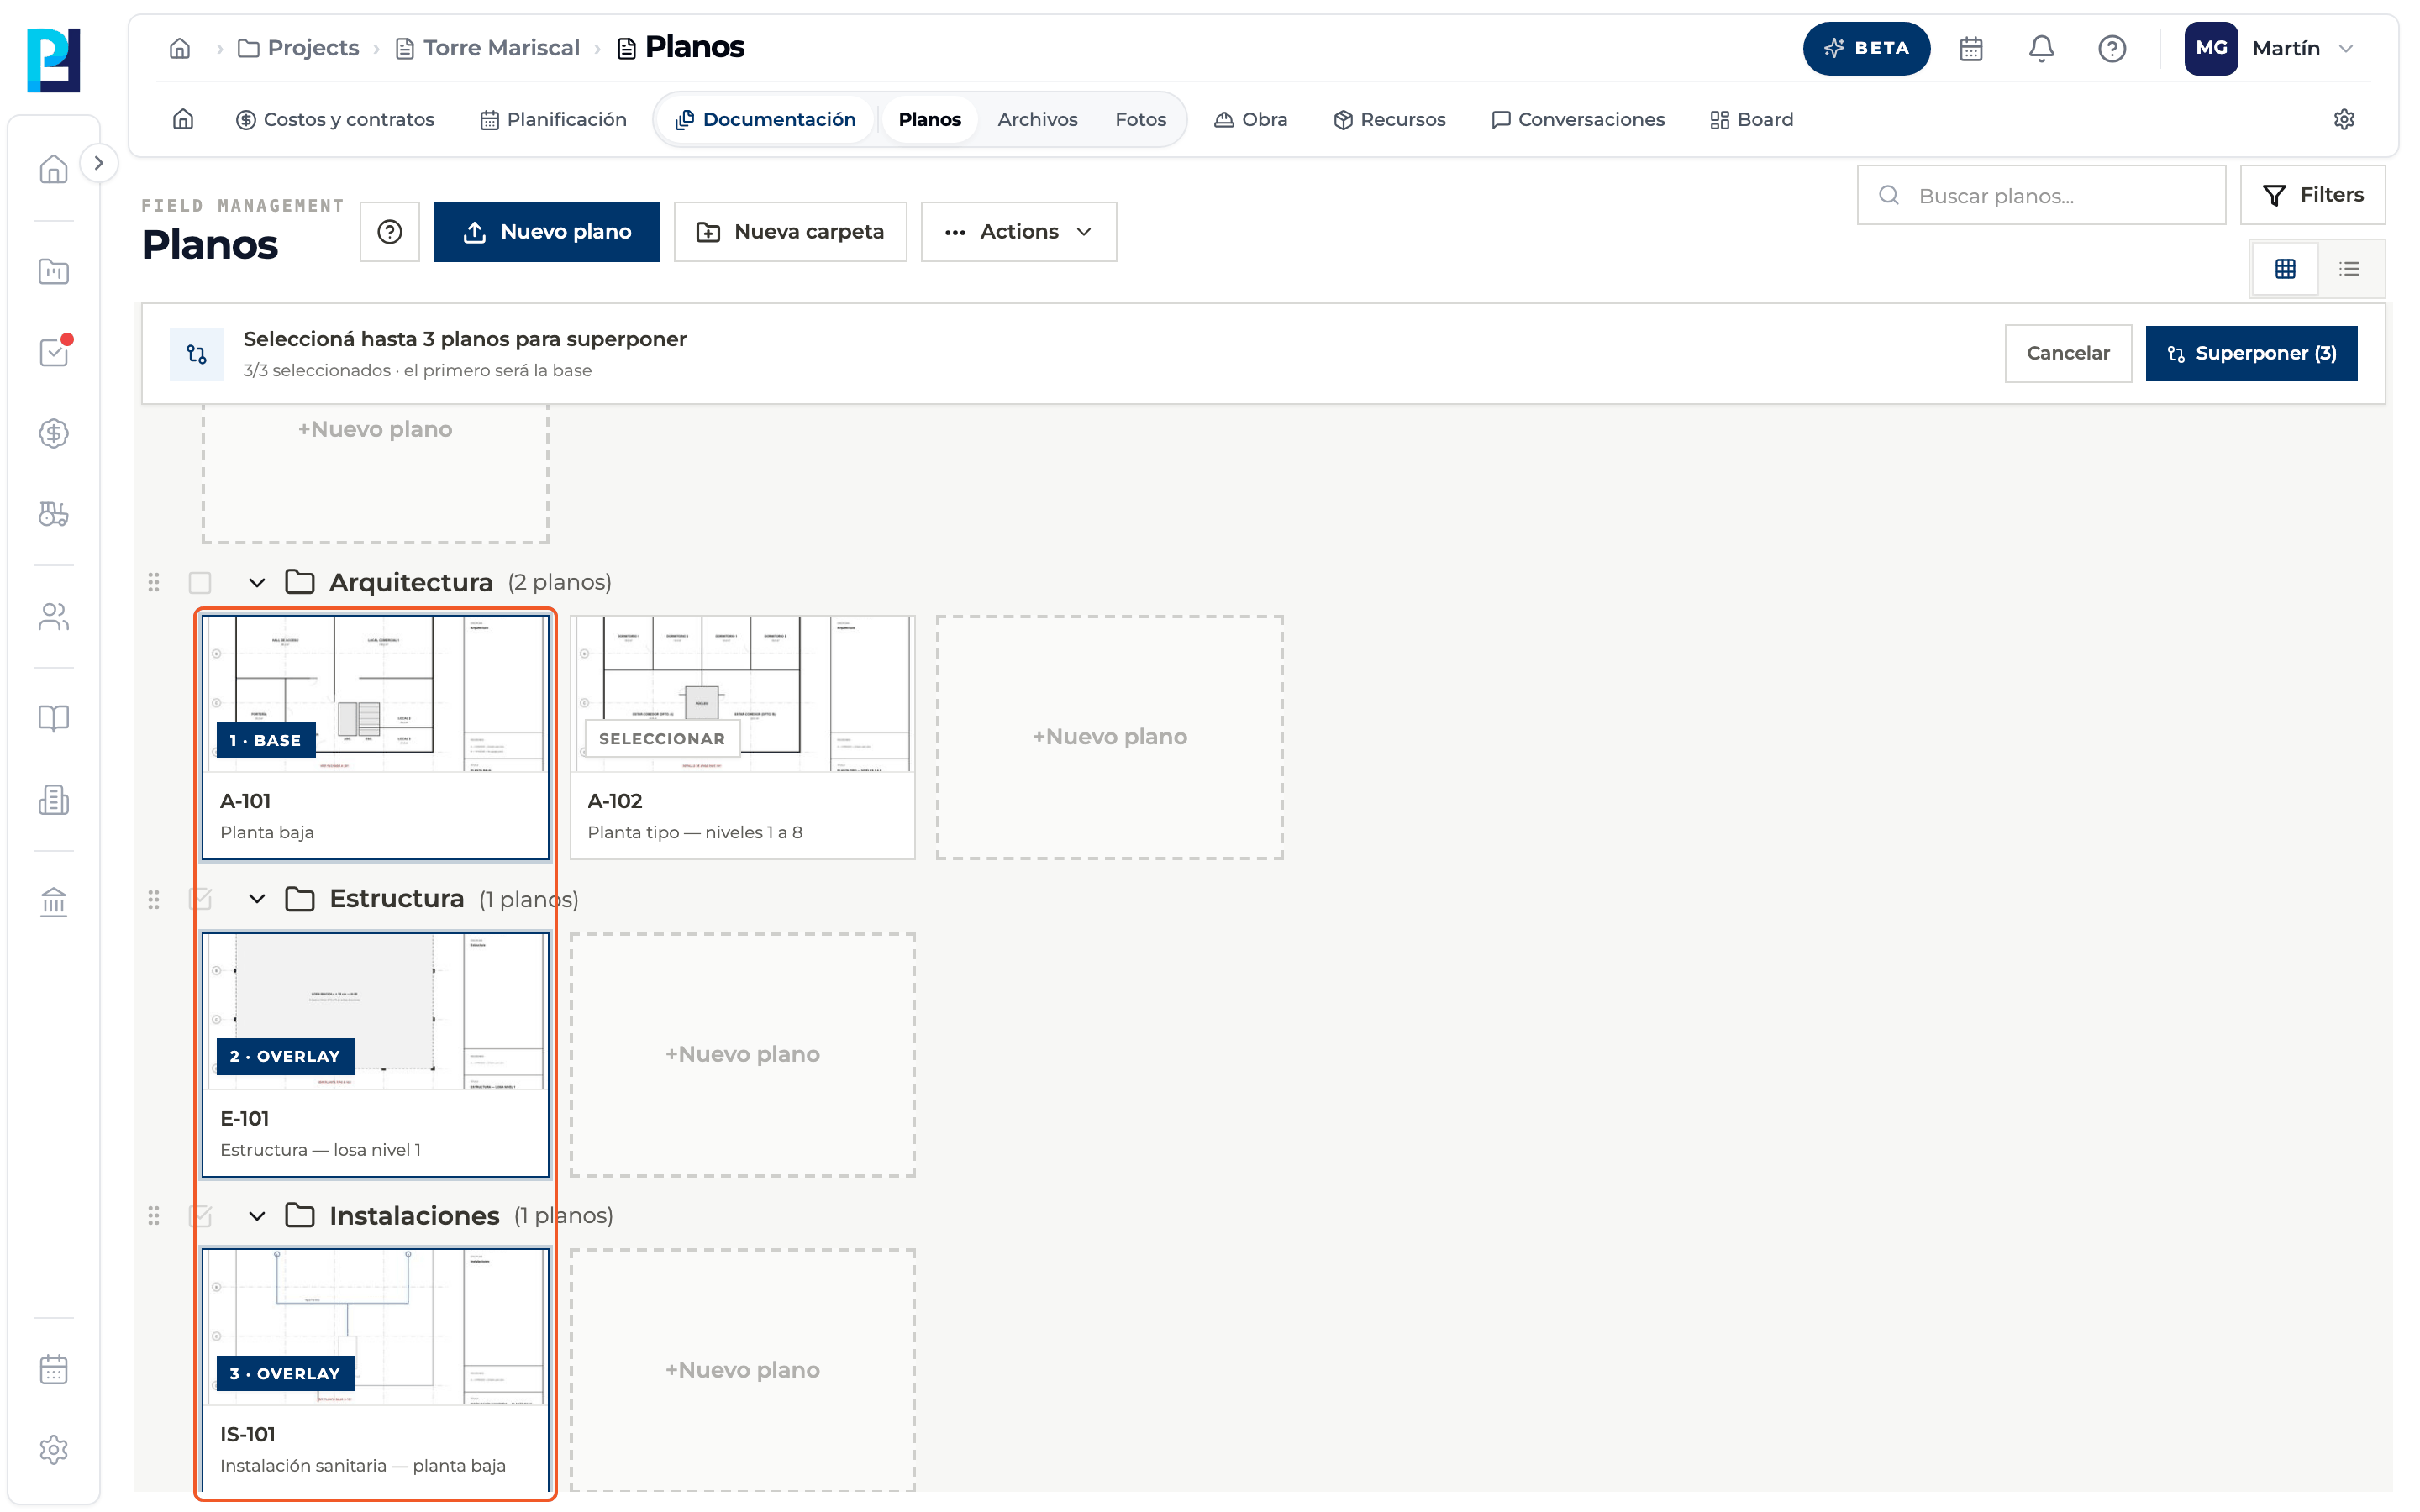Viewport: 2420px width, 1512px height.
Task: Collapse the Estructura folder
Action: click(257, 898)
